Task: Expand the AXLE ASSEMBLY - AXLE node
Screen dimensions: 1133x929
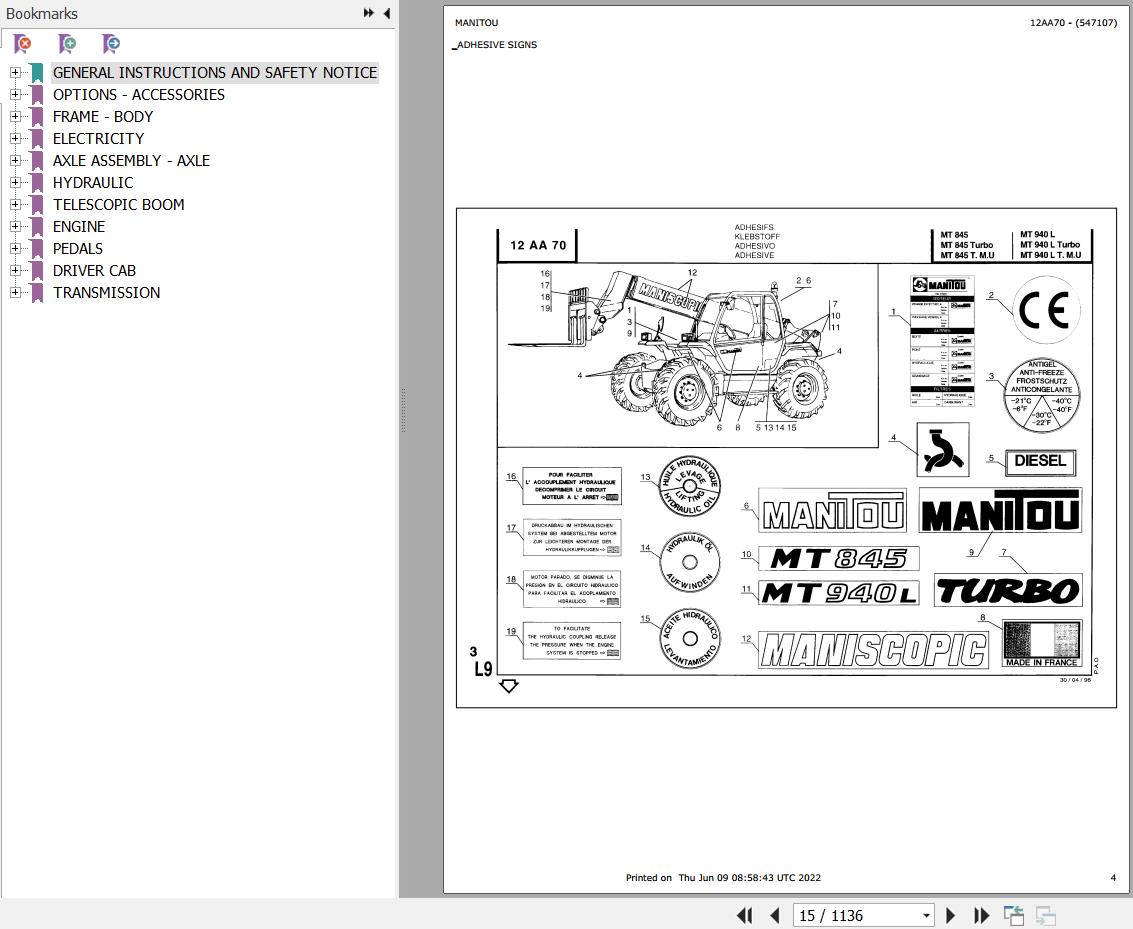Action: click(14, 160)
